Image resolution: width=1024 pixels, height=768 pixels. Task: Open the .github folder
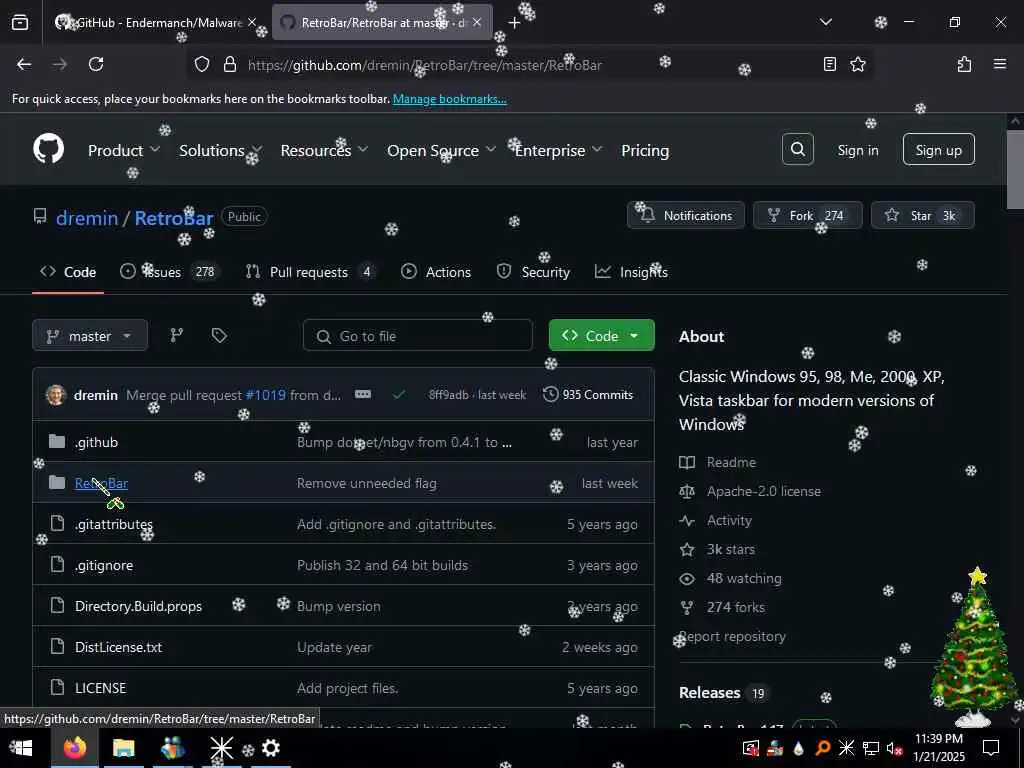click(x=96, y=442)
